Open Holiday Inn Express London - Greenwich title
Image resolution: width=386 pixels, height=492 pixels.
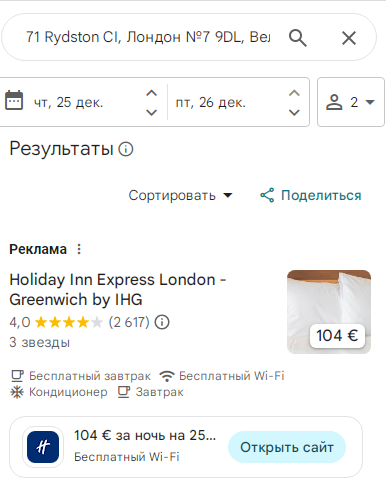(x=118, y=289)
